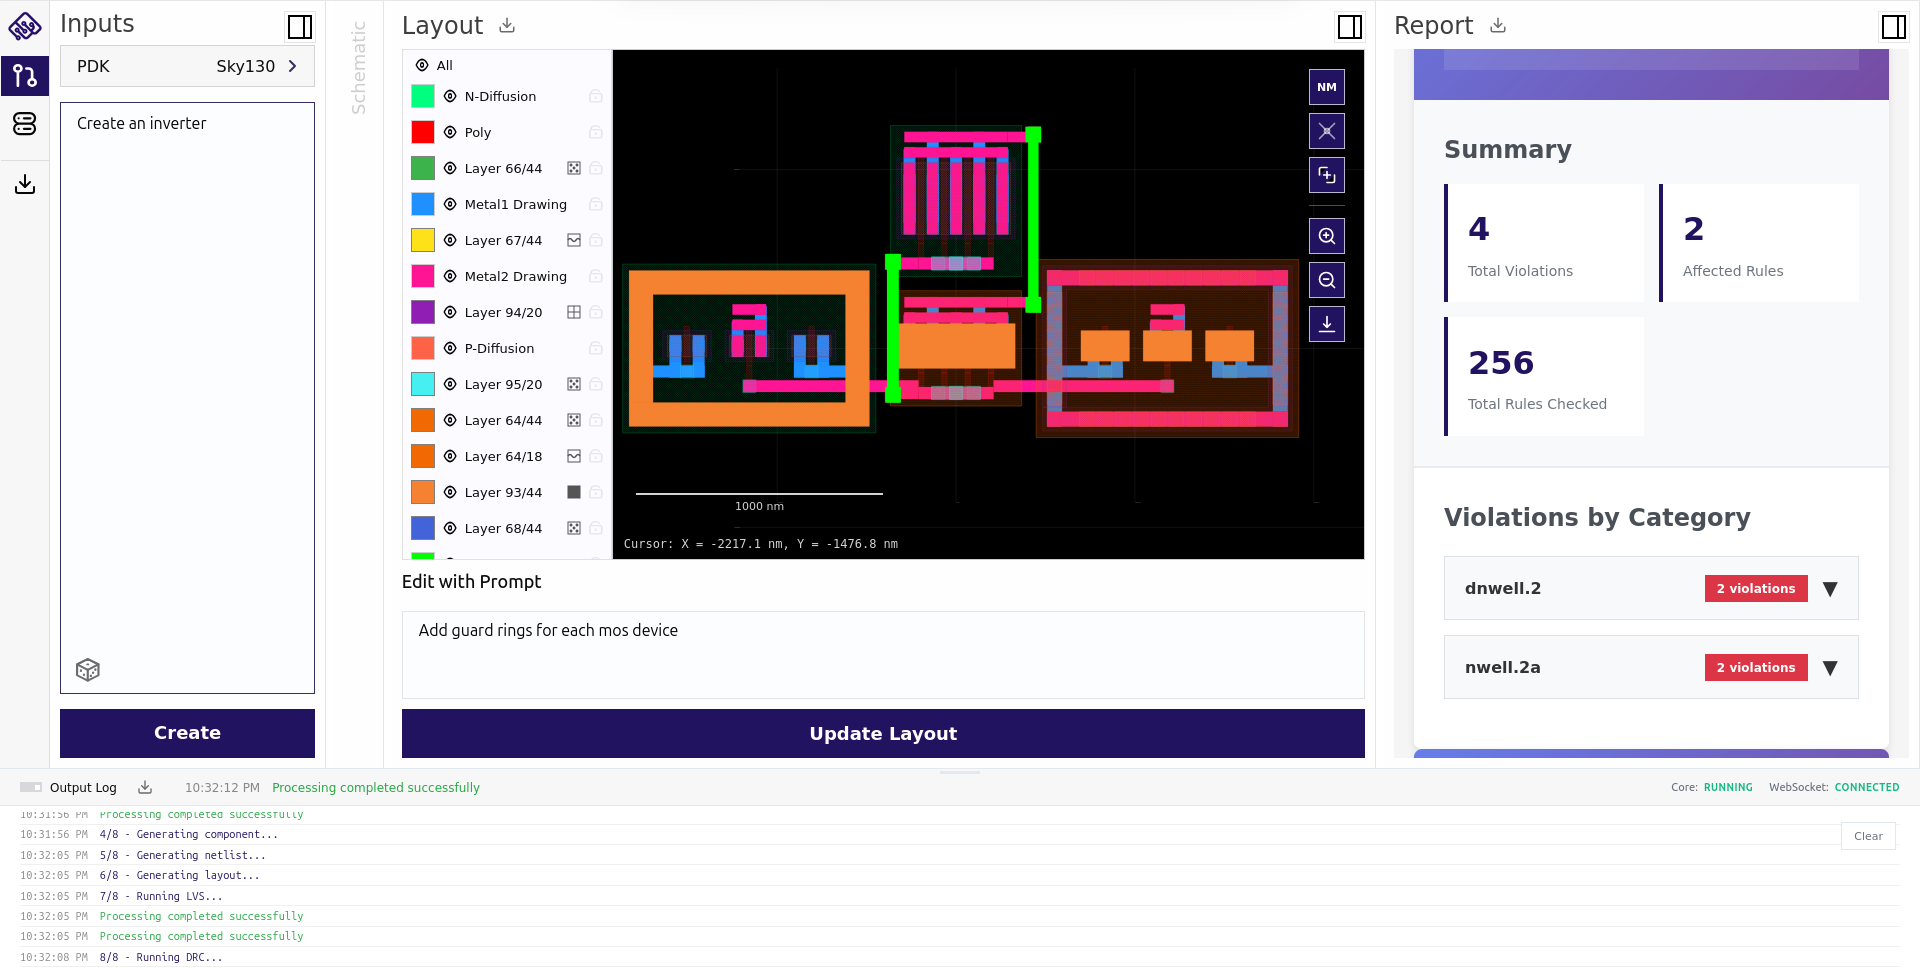Click the N-Diffusion green color swatch
This screenshot has width=1920, height=968.
(x=423, y=96)
